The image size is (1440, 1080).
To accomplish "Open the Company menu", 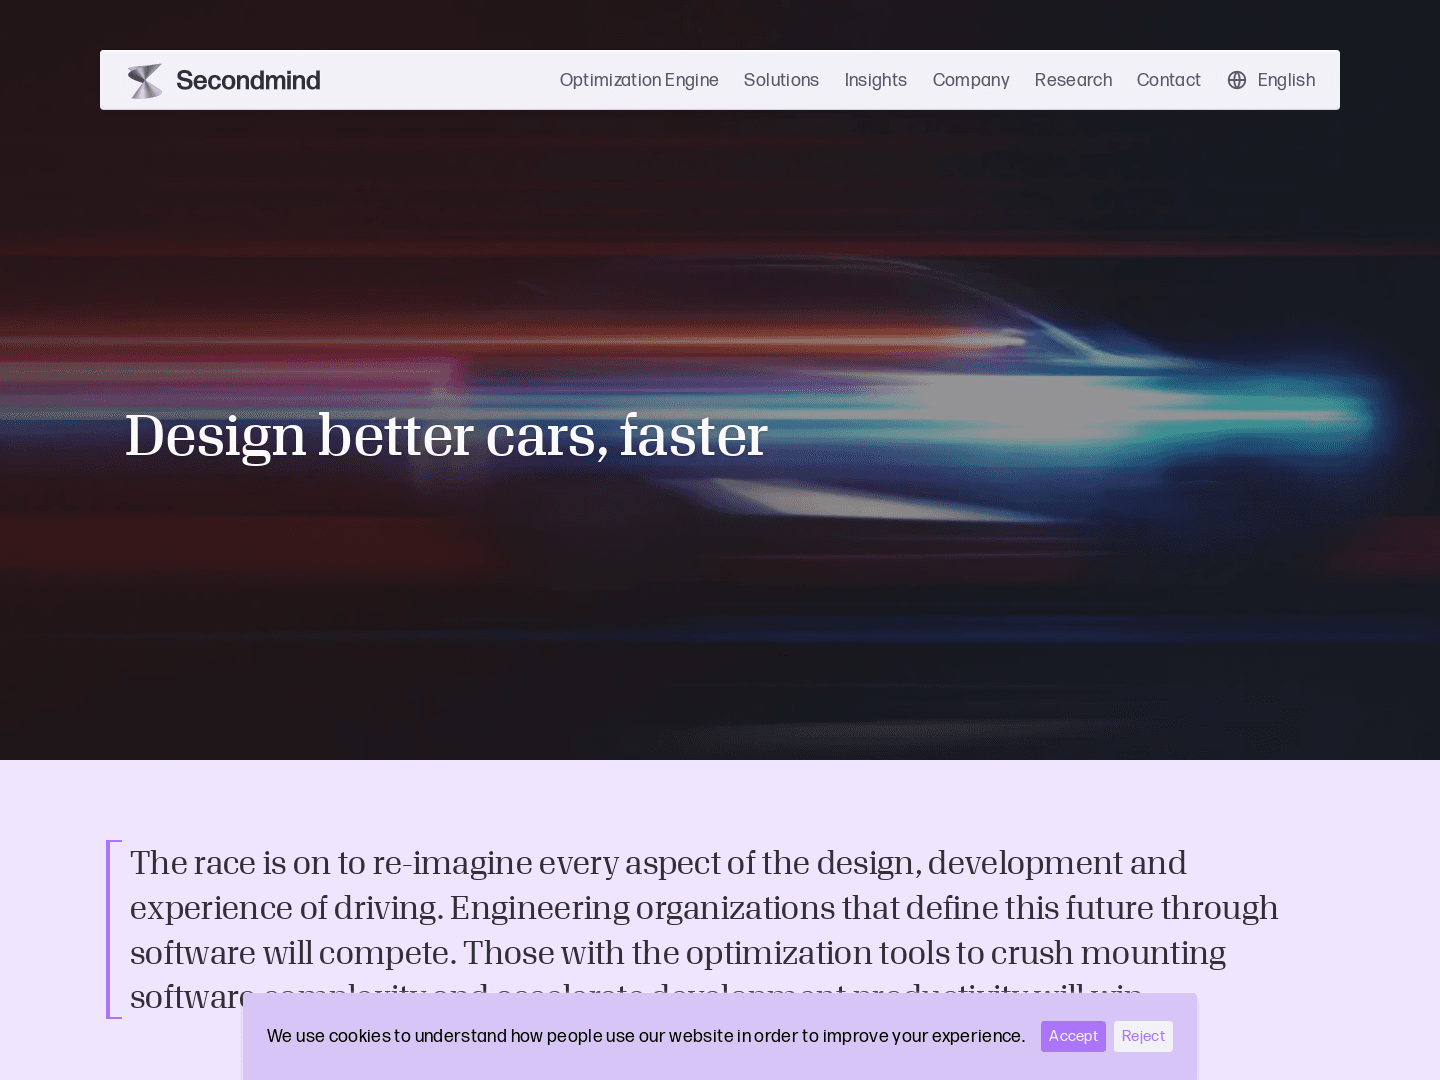I will point(971,80).
